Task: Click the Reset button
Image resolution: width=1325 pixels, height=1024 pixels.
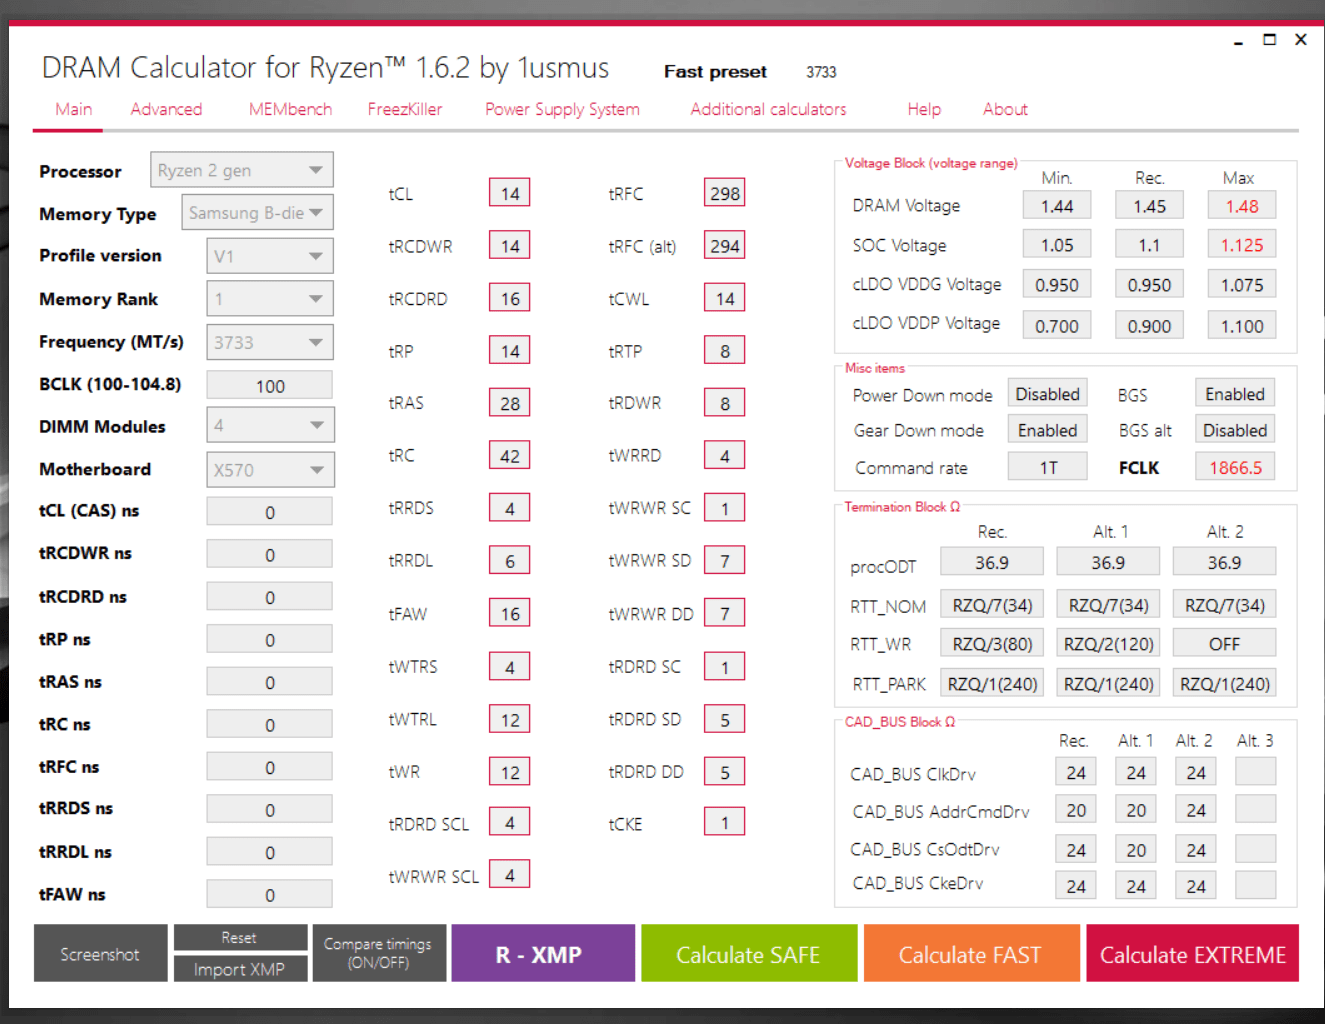Action: pos(240,937)
